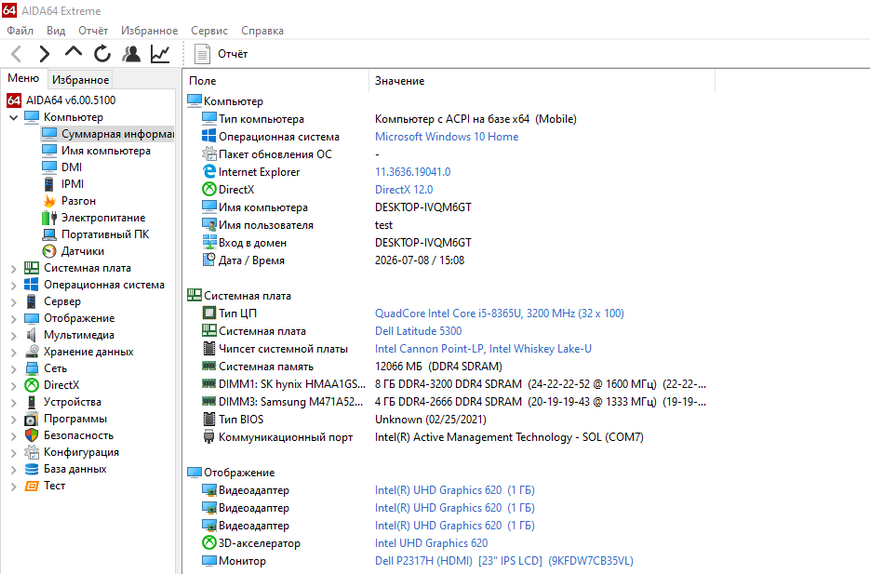This screenshot has width=870, height=574.
Task: Expand the Отображение tree node
Action: click(13, 318)
